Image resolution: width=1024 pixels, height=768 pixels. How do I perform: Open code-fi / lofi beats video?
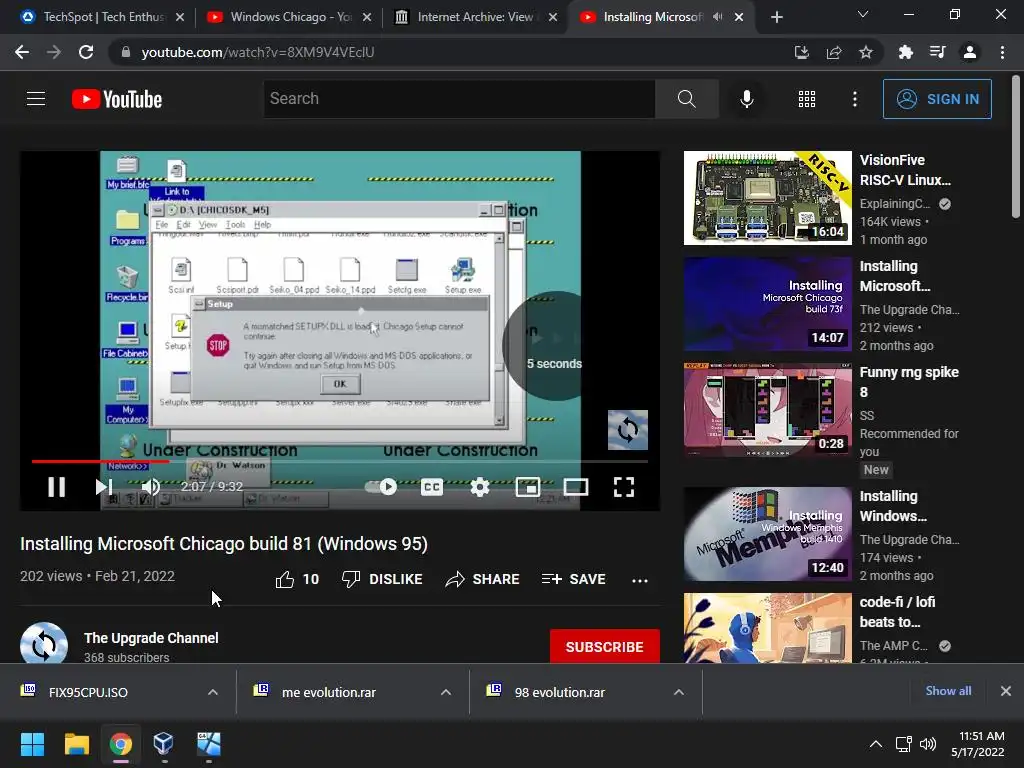pyautogui.click(x=767, y=628)
